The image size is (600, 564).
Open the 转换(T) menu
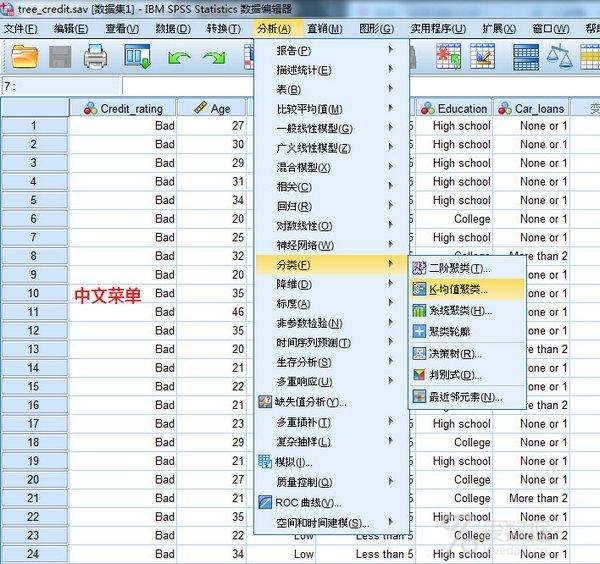(223, 29)
